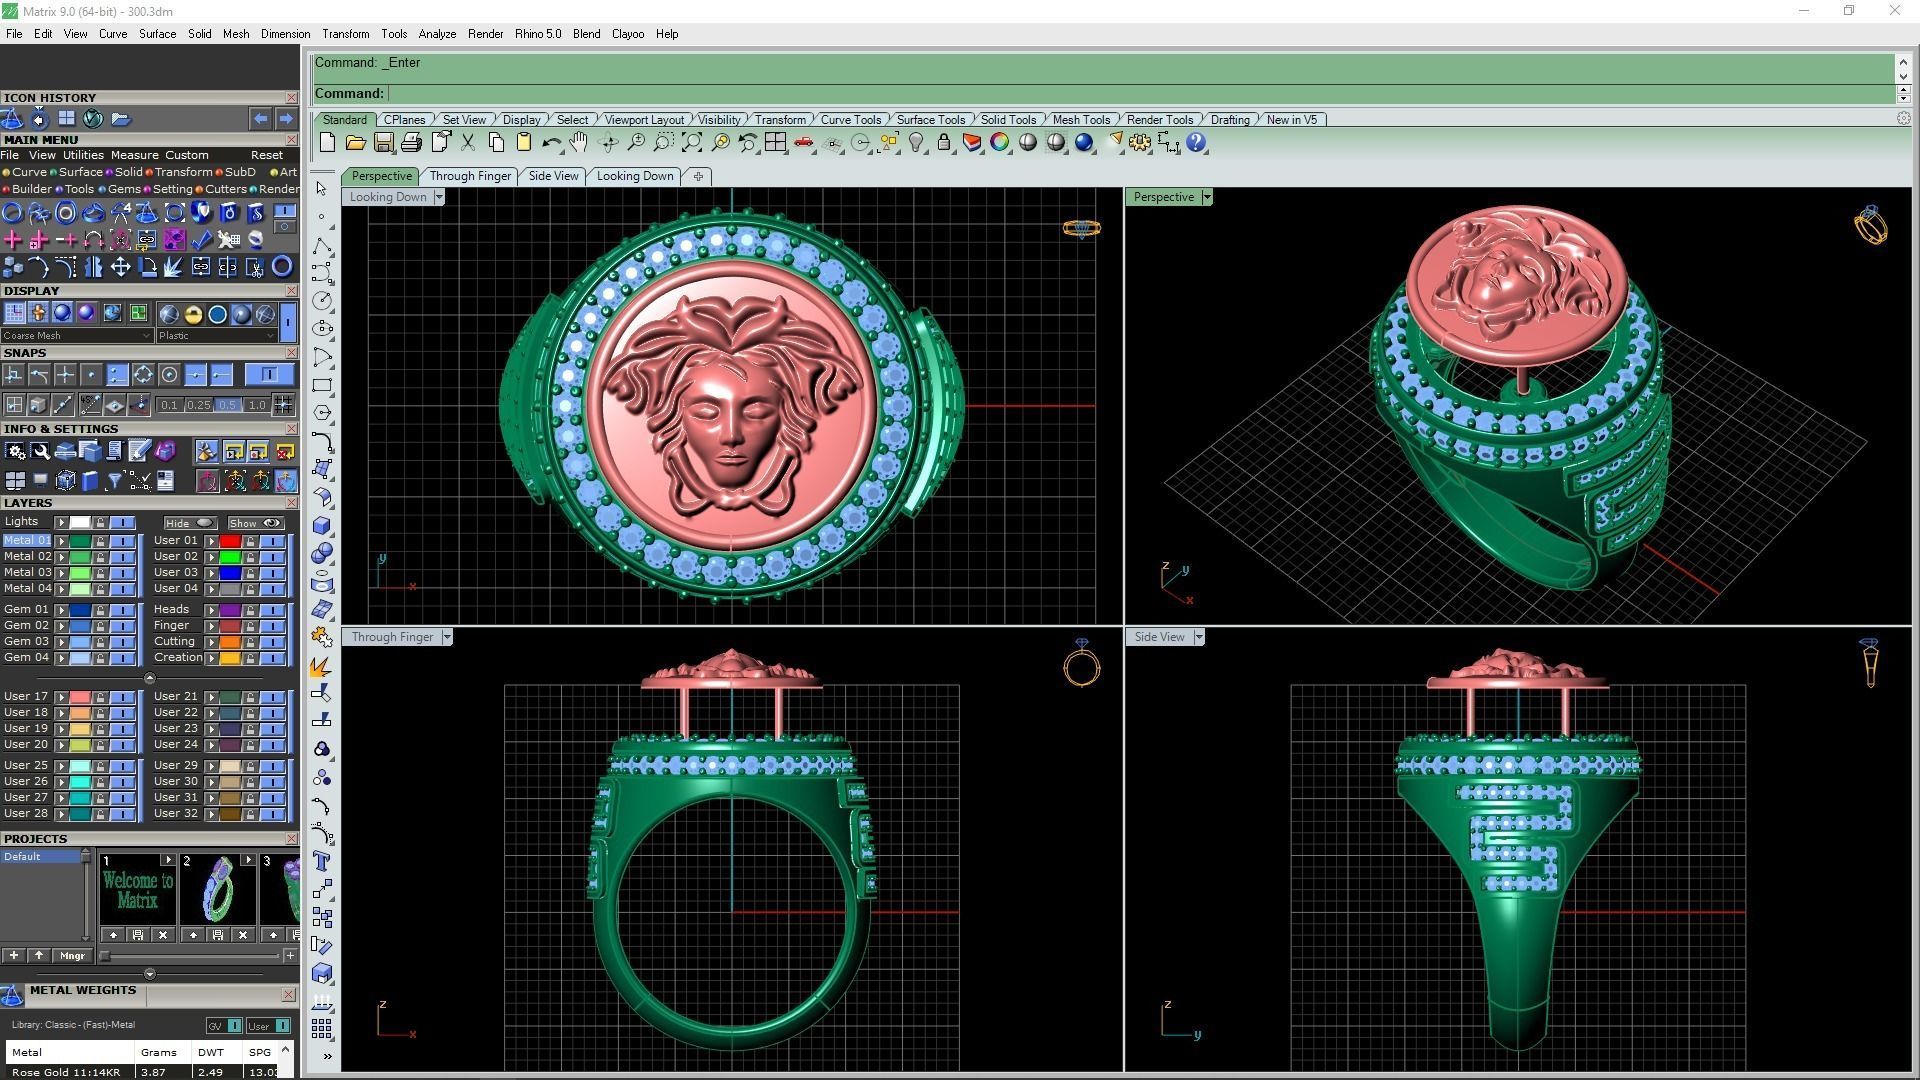
Task: Click the Hide button in Layers
Action: tap(190, 523)
